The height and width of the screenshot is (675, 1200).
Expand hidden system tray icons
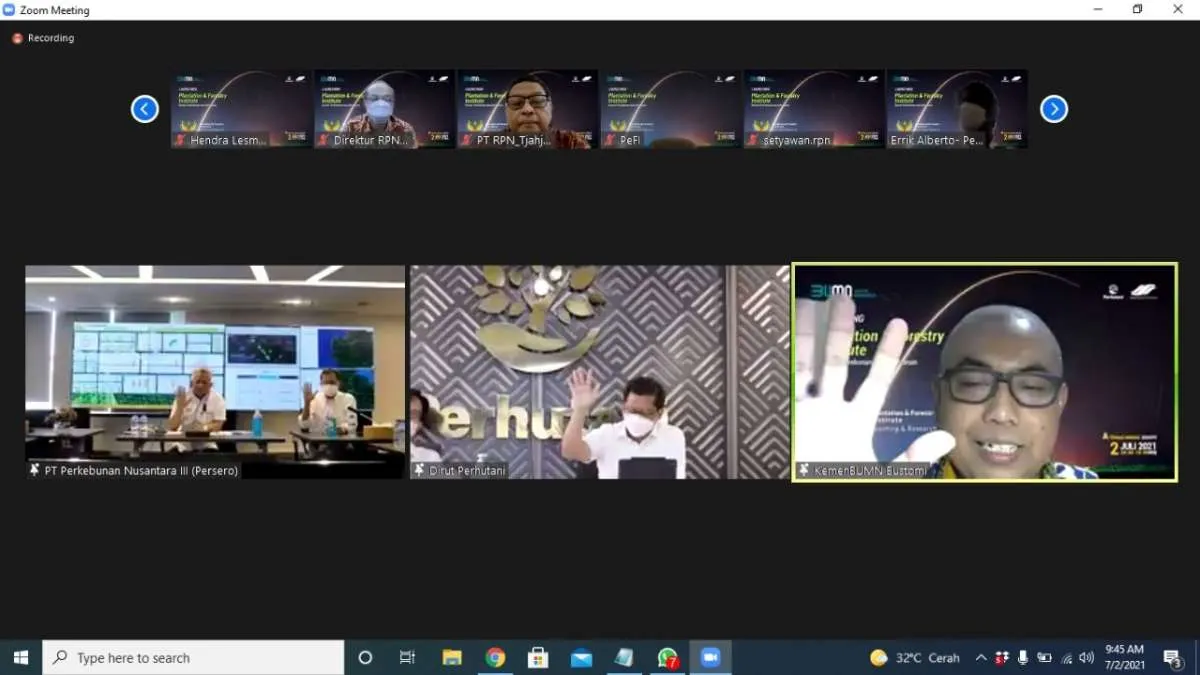pos(981,657)
